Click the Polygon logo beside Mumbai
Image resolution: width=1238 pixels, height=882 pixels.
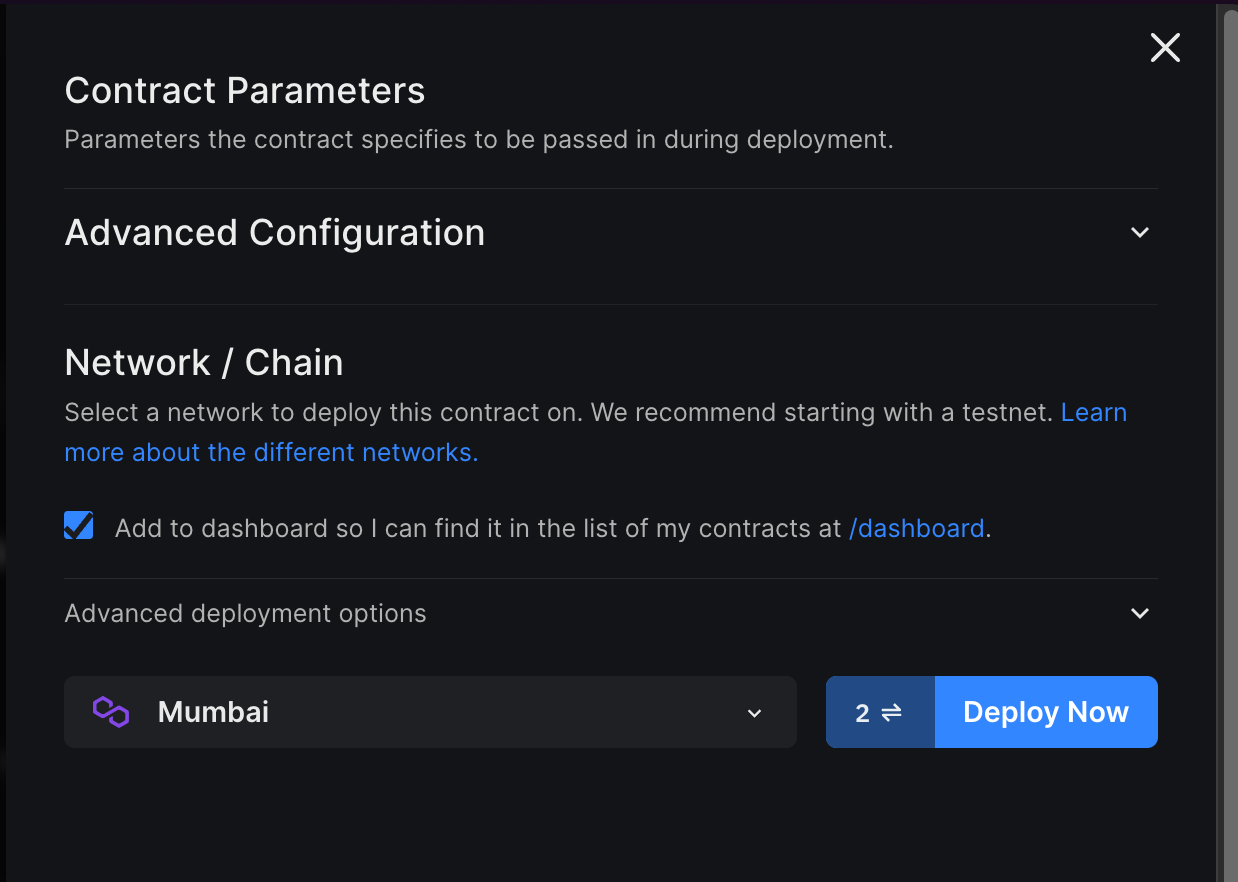111,712
